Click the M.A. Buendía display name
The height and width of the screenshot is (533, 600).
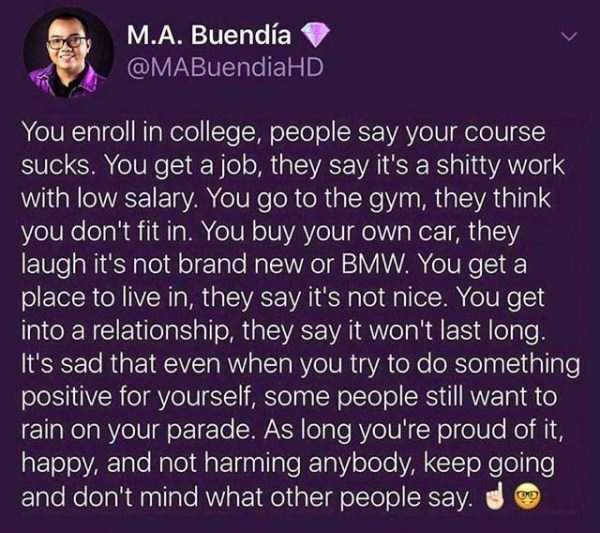click(209, 35)
